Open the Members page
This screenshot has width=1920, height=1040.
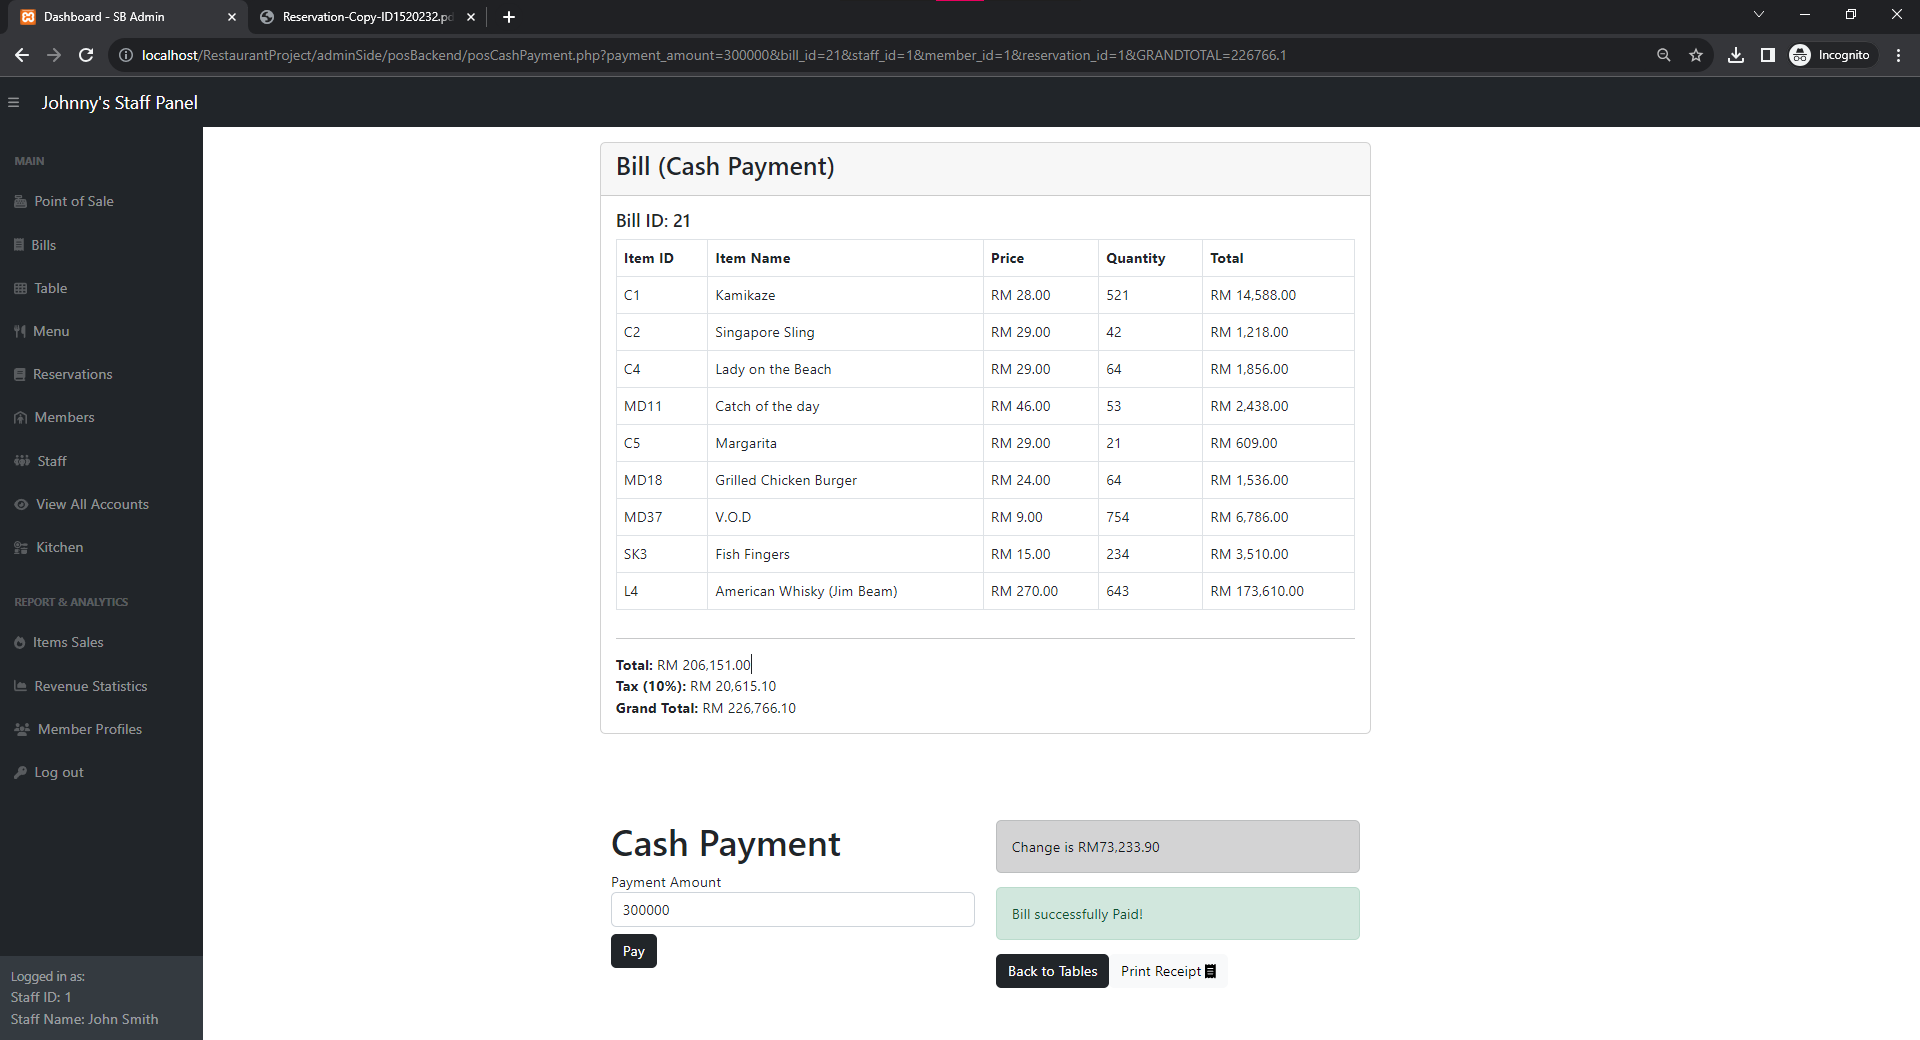click(x=64, y=418)
